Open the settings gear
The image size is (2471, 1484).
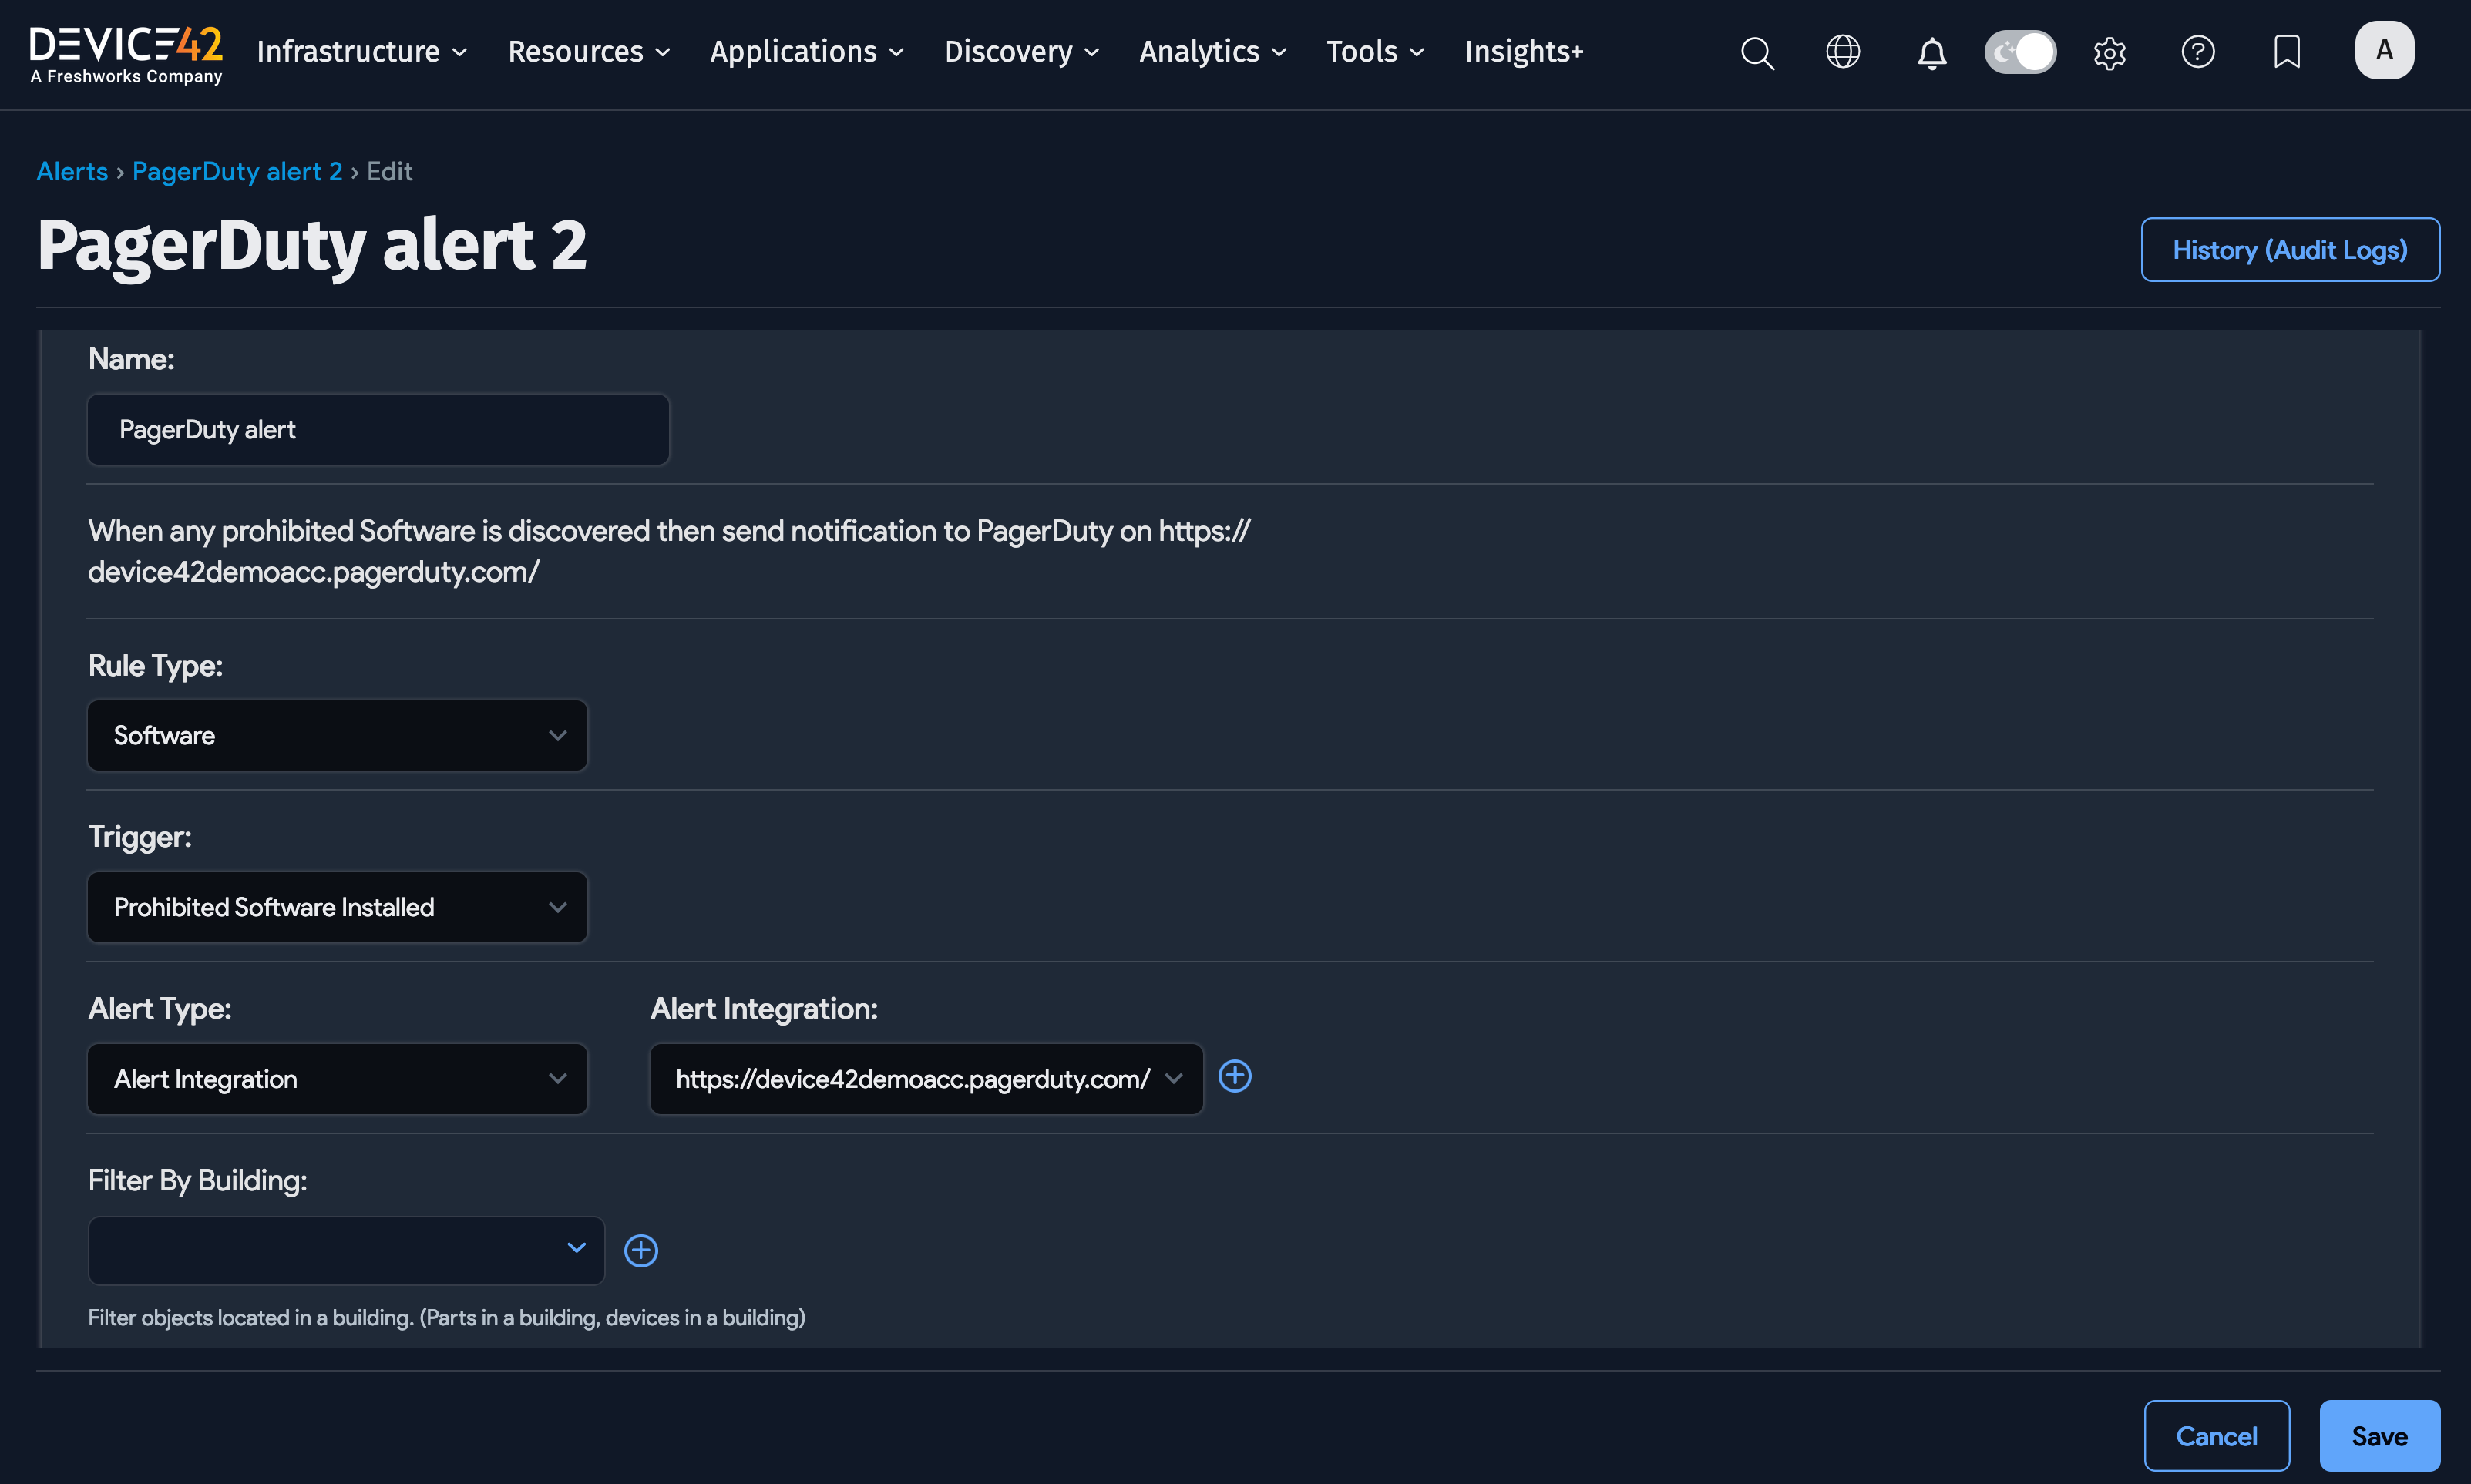2110,53
